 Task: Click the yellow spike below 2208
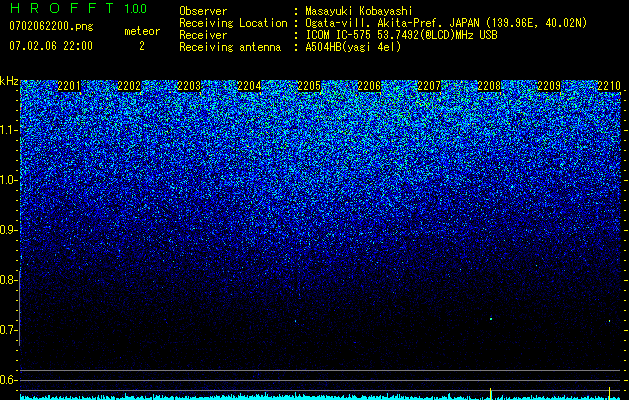pyautogui.click(x=491, y=393)
